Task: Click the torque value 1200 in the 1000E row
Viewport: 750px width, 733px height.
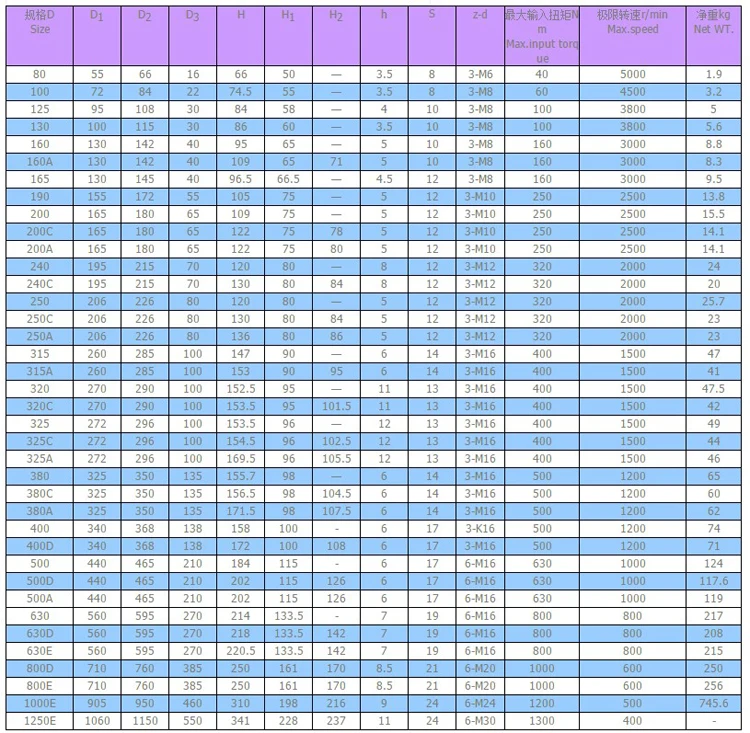Action: click(542, 703)
